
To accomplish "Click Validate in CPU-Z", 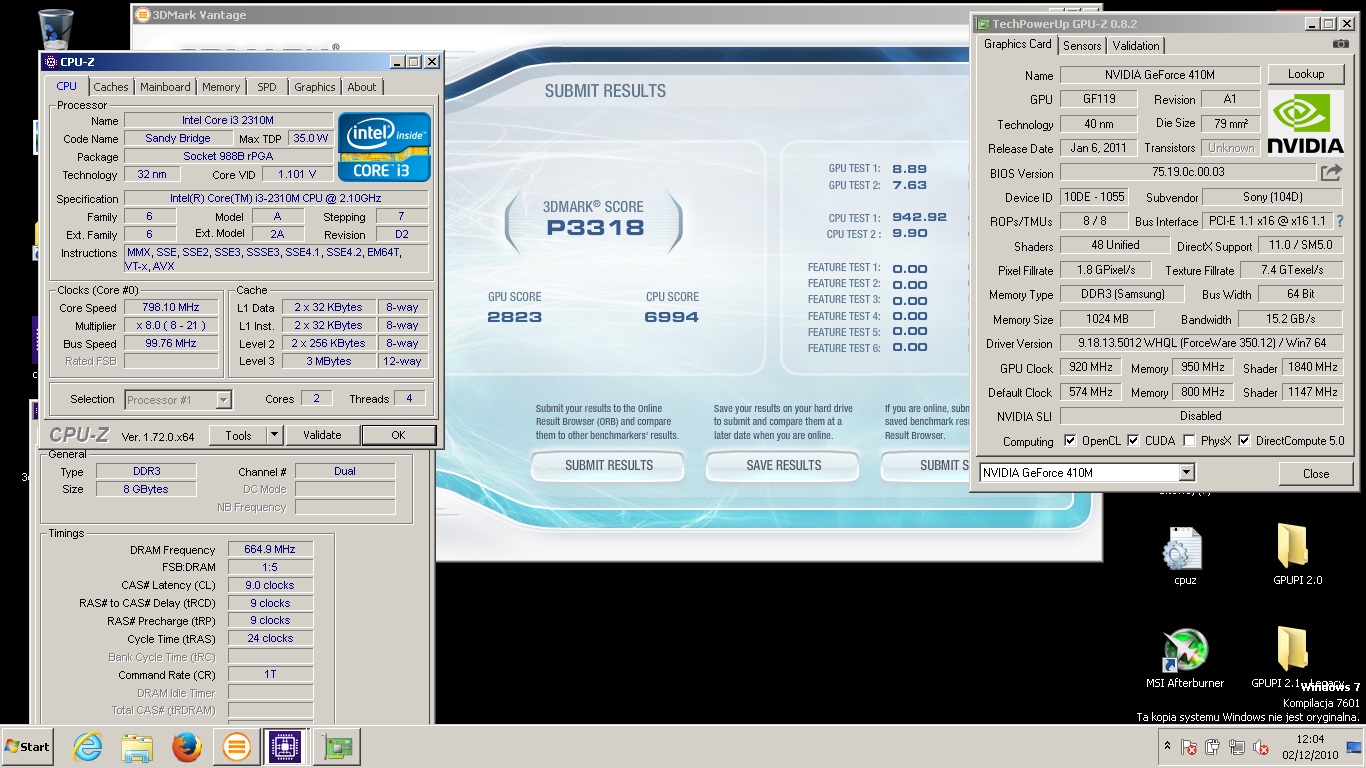I will click(x=322, y=435).
